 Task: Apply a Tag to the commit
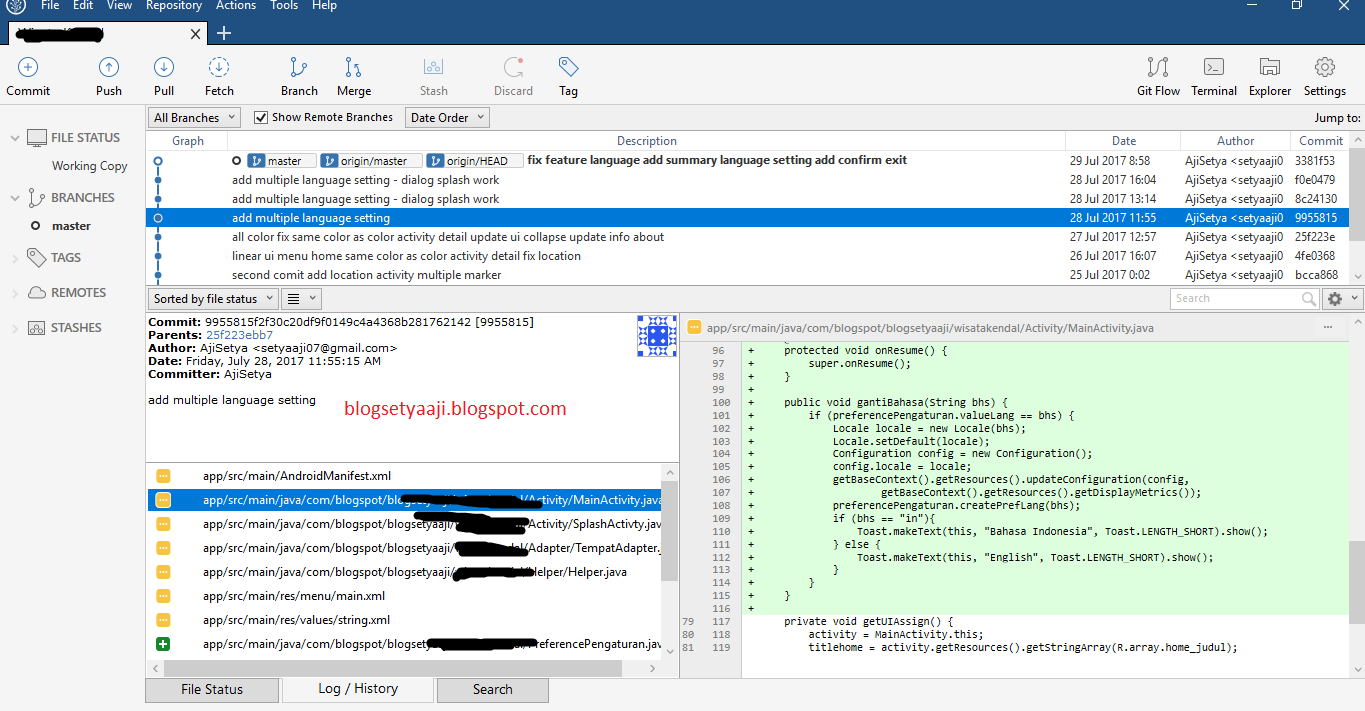(567, 75)
